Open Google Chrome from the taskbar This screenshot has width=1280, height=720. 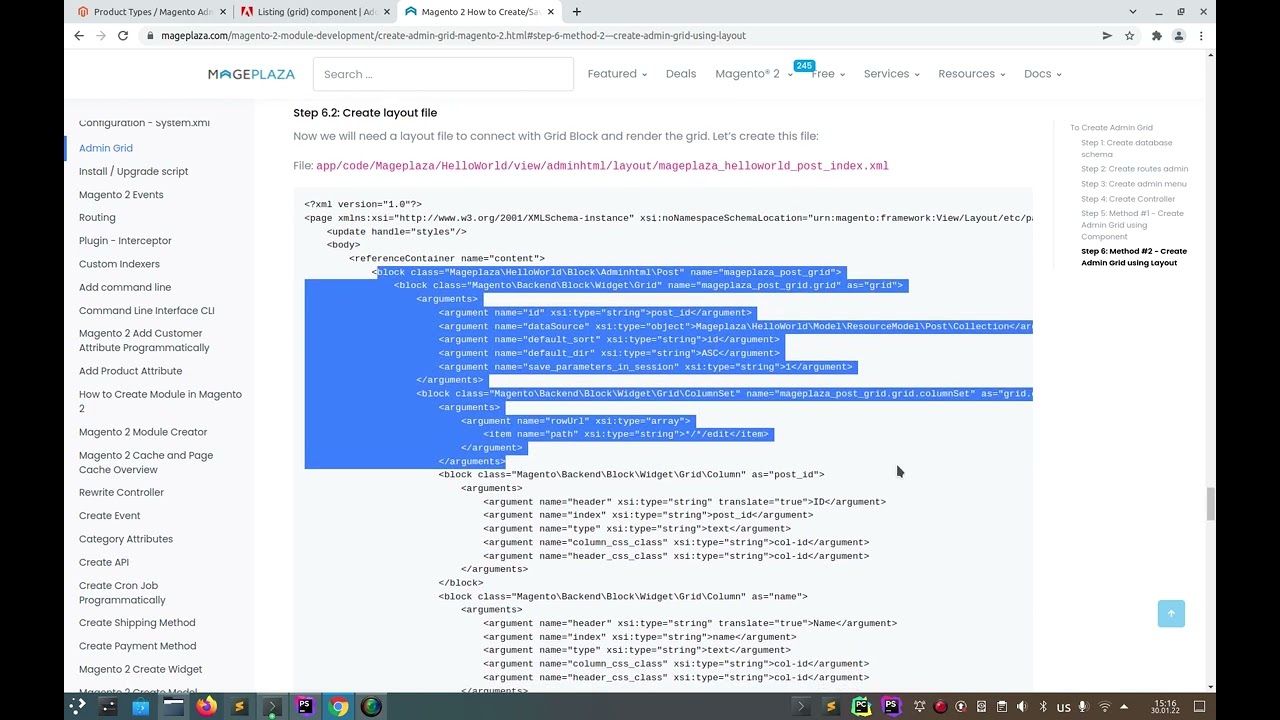338,707
